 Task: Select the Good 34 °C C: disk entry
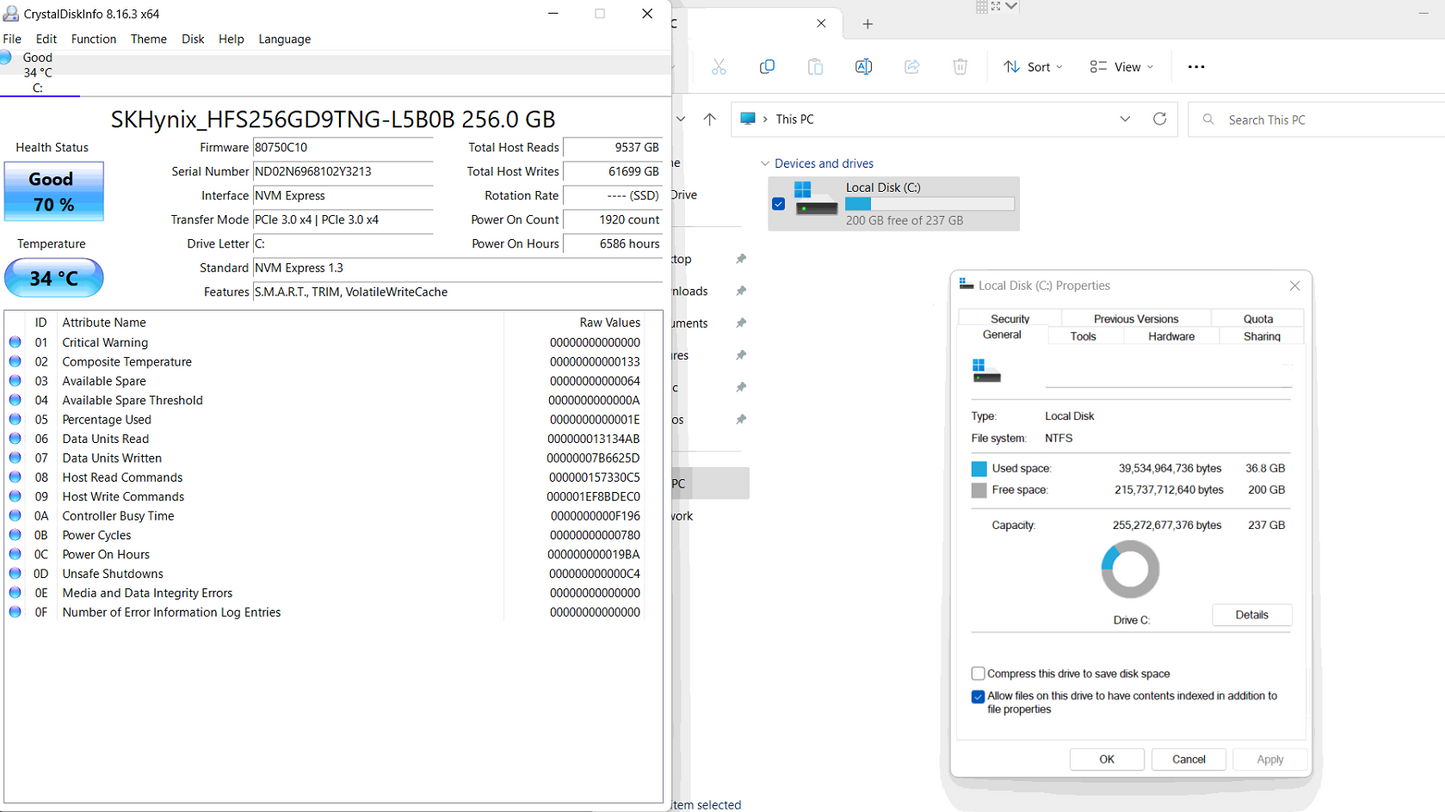38,73
